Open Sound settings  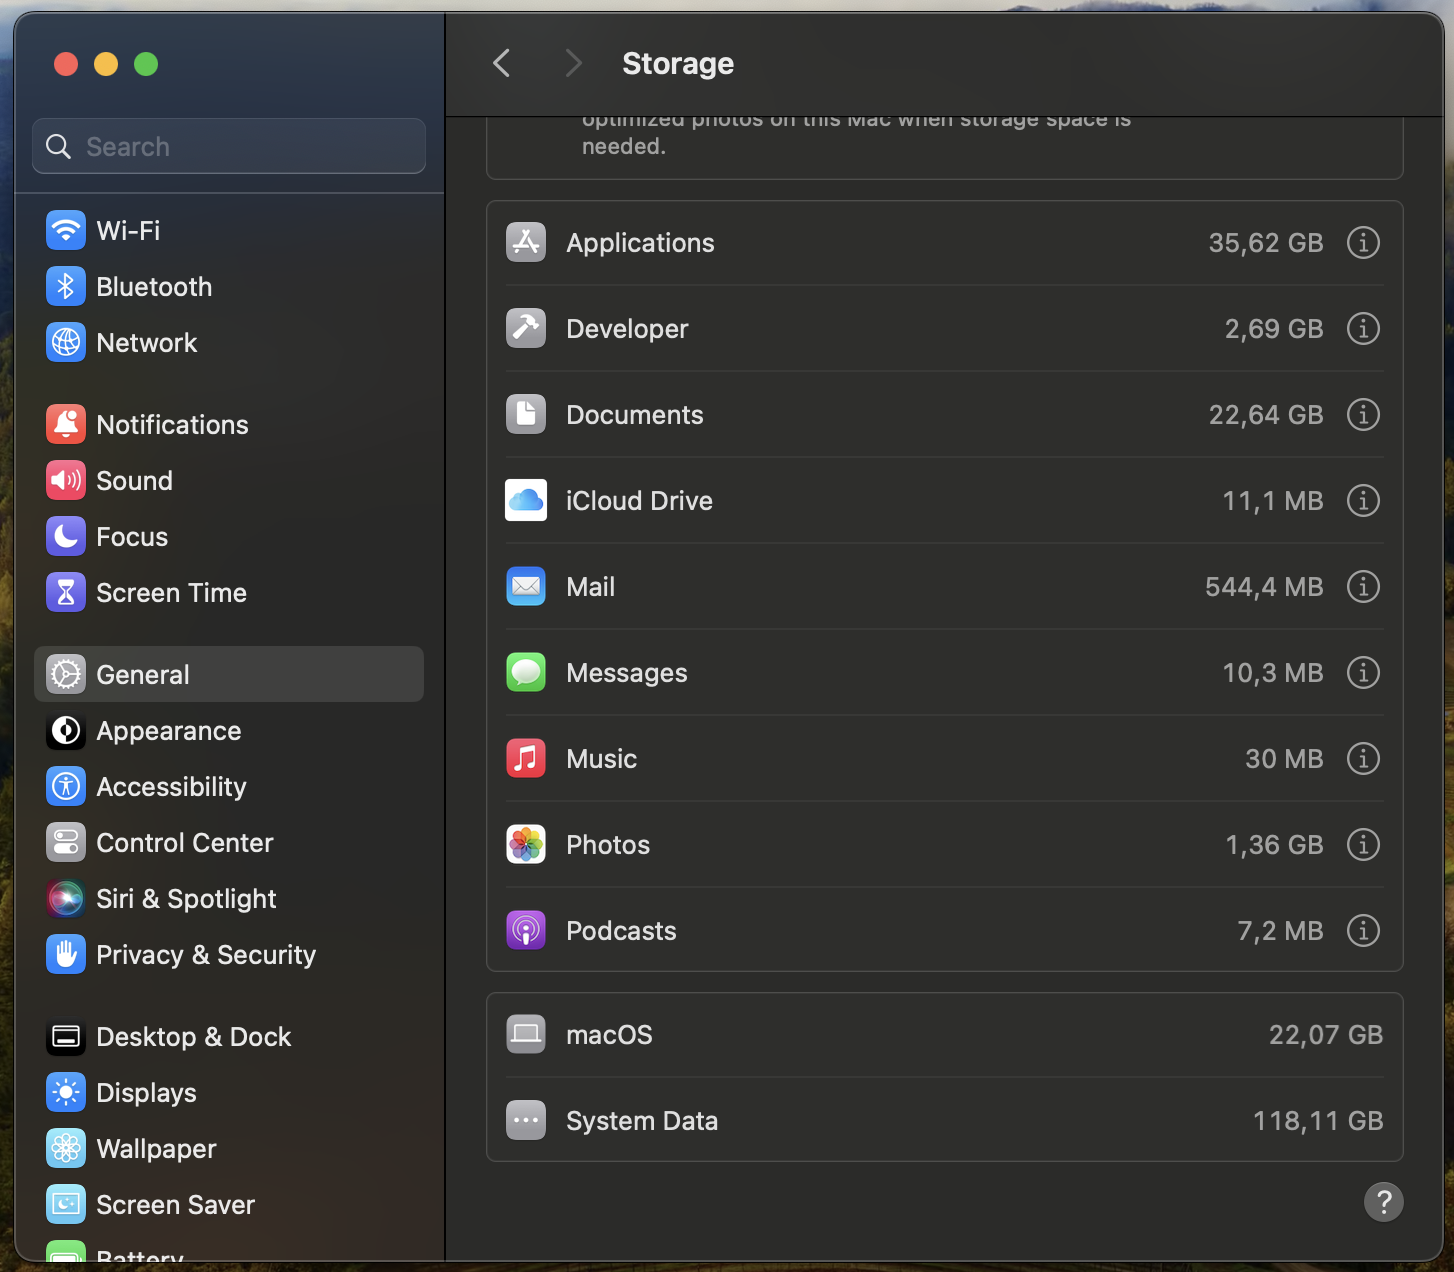tap(229, 480)
